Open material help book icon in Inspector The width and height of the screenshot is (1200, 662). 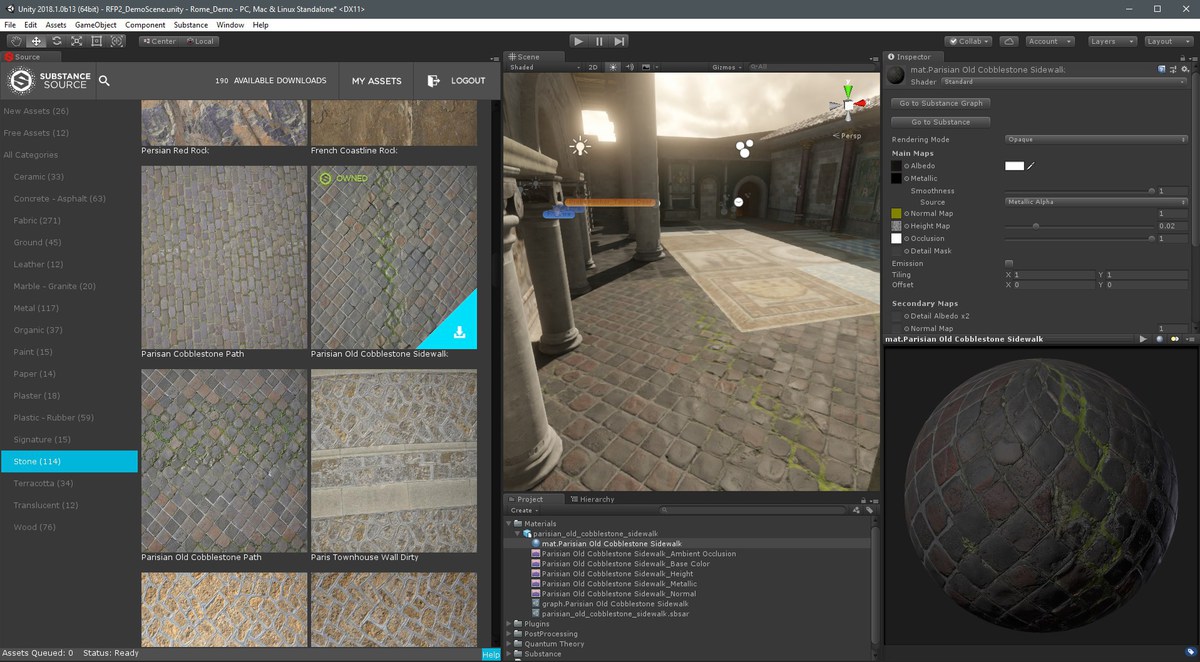tap(1161, 69)
